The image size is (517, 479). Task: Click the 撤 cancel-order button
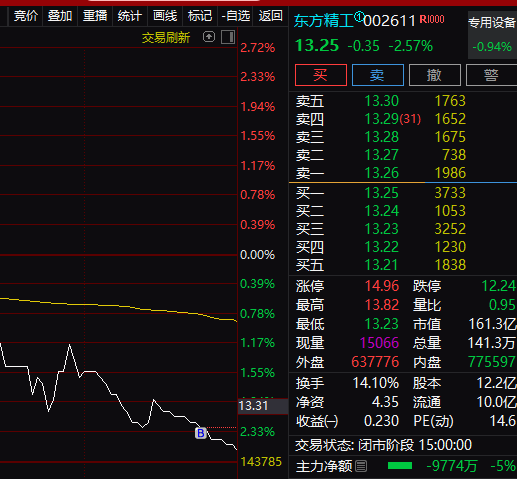click(x=435, y=75)
